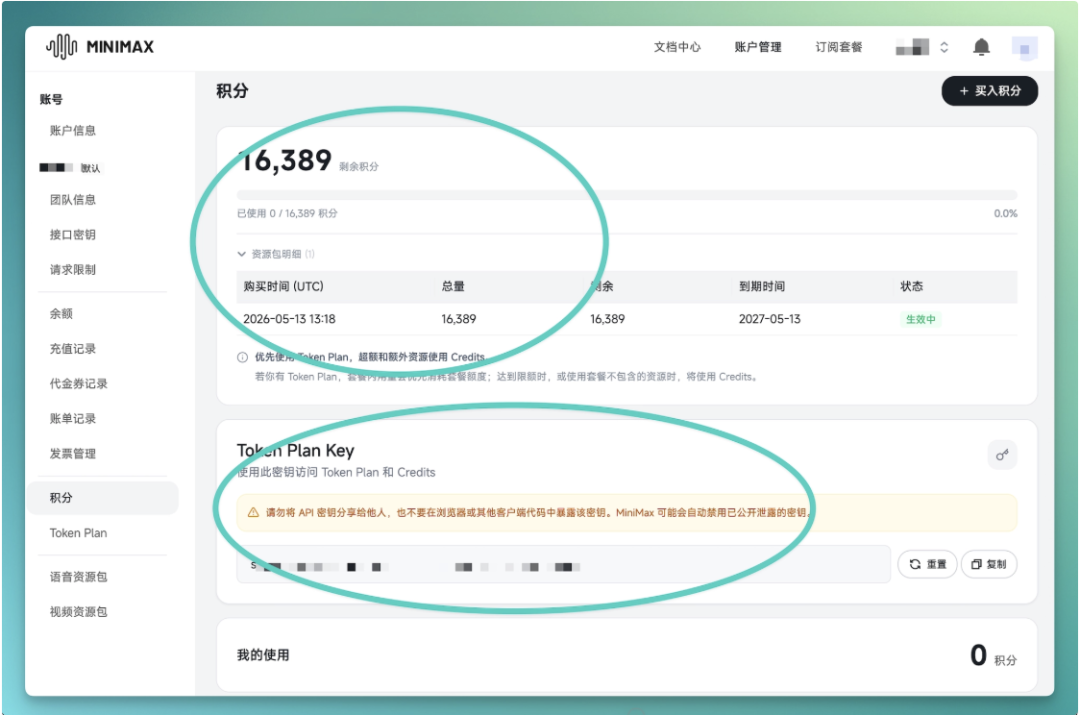
Task: Select 余额 in sidebar
Action: [x=61, y=313]
